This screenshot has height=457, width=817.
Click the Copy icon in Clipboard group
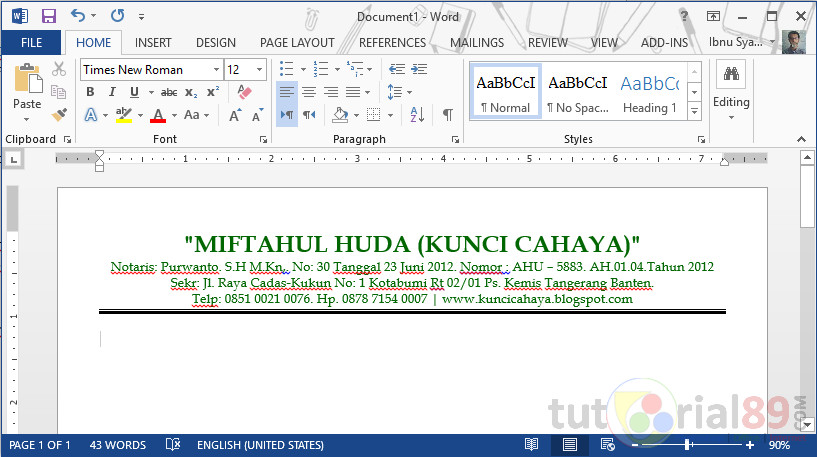click(x=58, y=92)
